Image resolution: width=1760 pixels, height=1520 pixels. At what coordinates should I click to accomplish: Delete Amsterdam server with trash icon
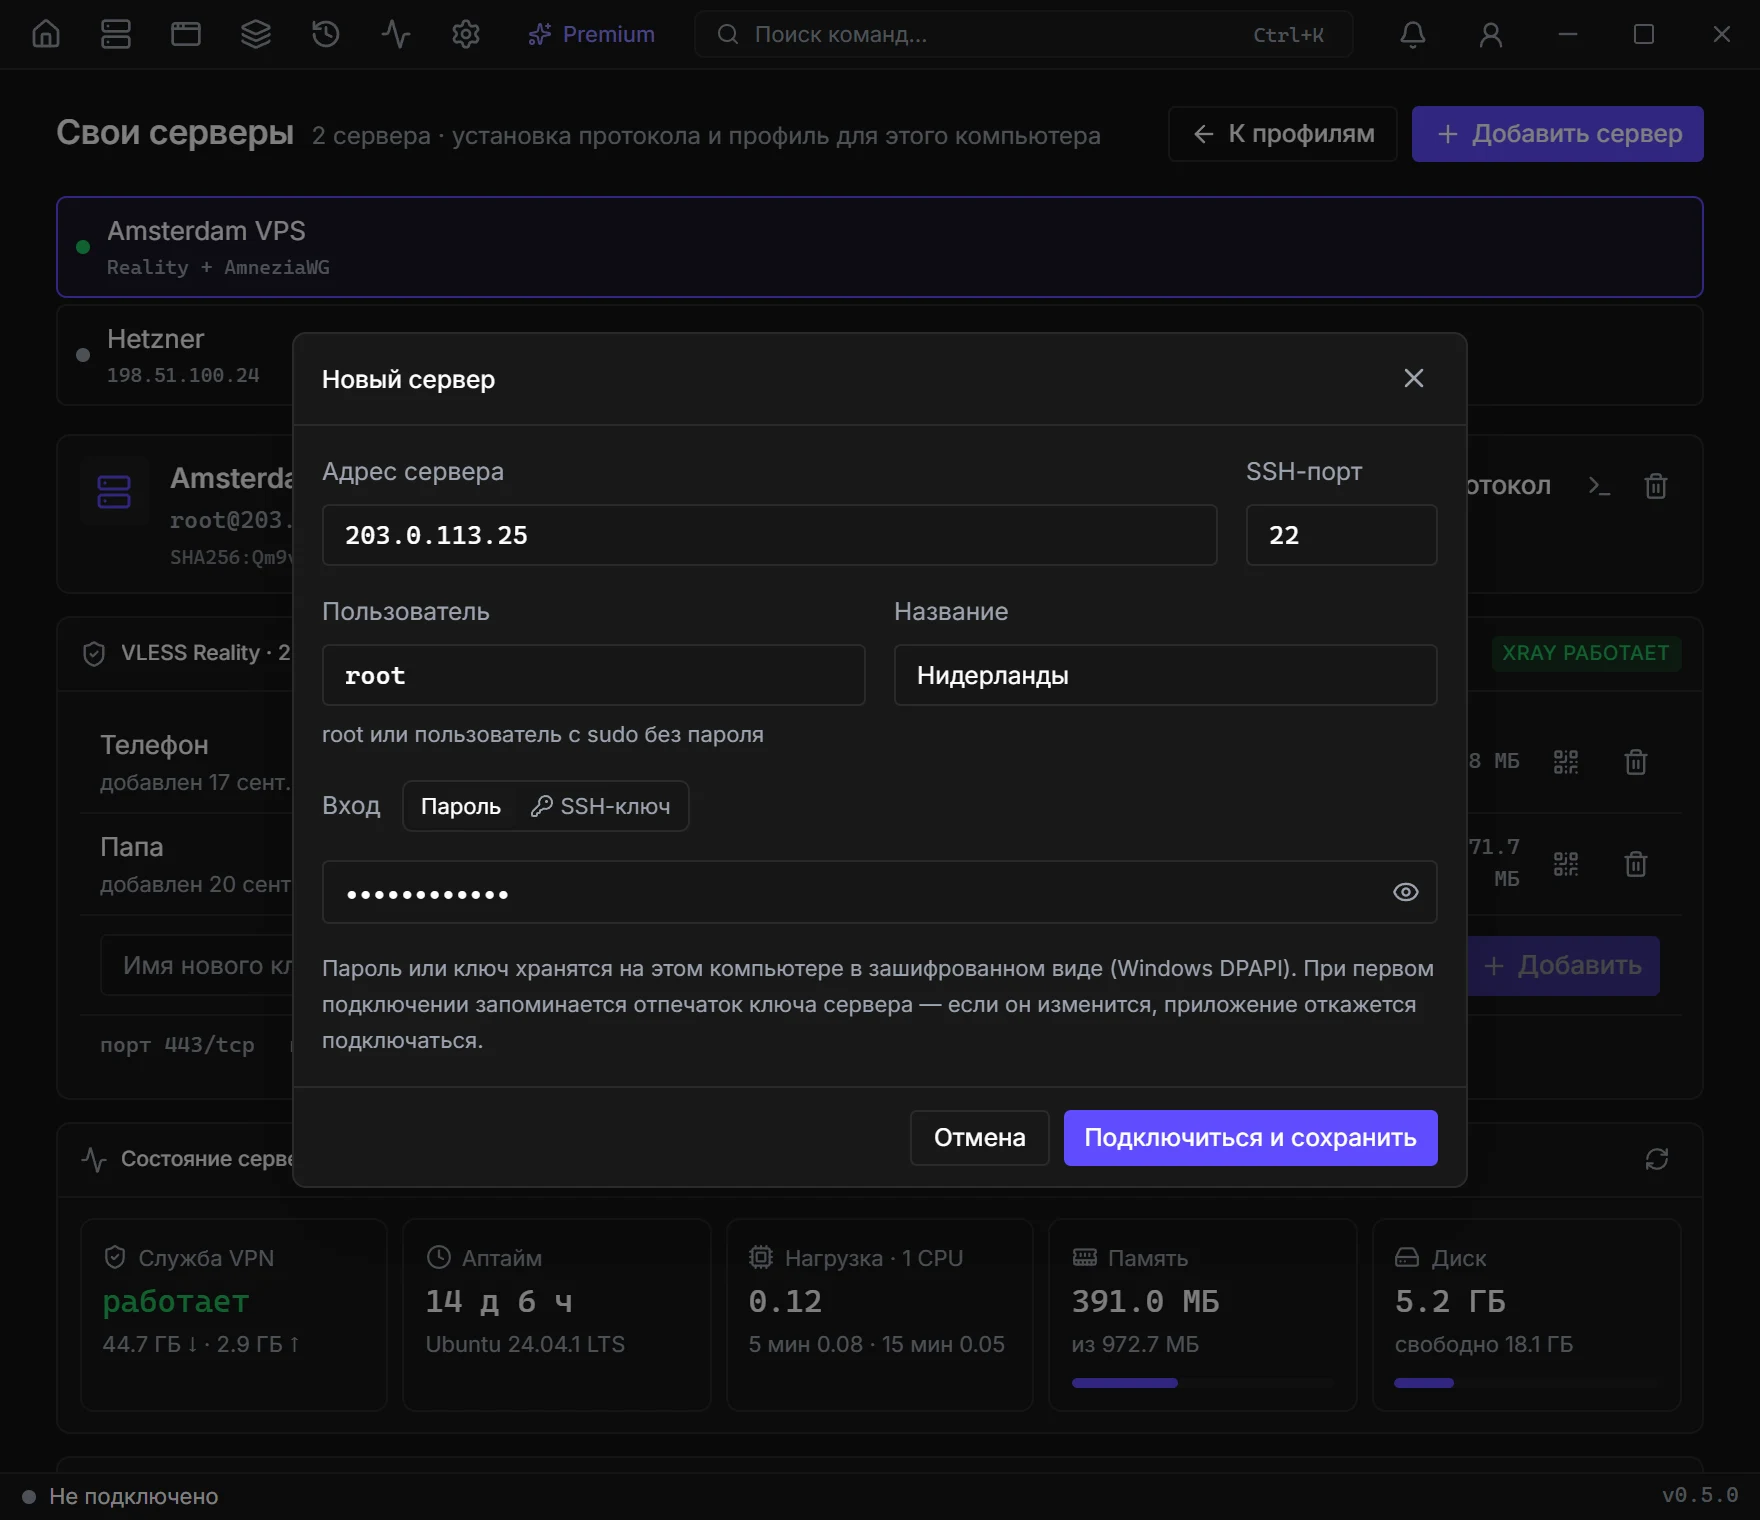coord(1656,486)
